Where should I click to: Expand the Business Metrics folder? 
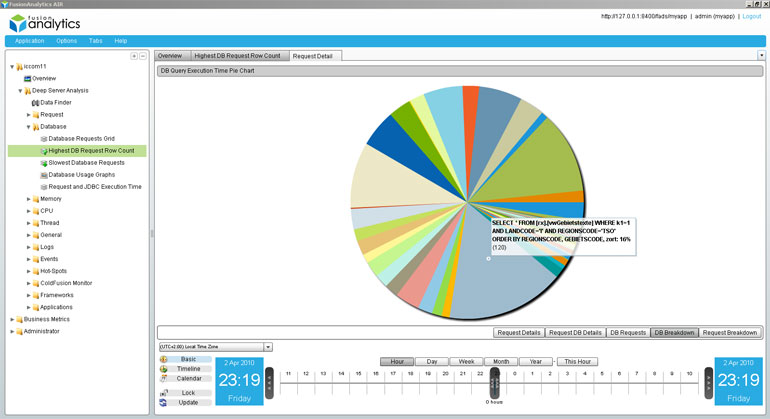(12, 319)
